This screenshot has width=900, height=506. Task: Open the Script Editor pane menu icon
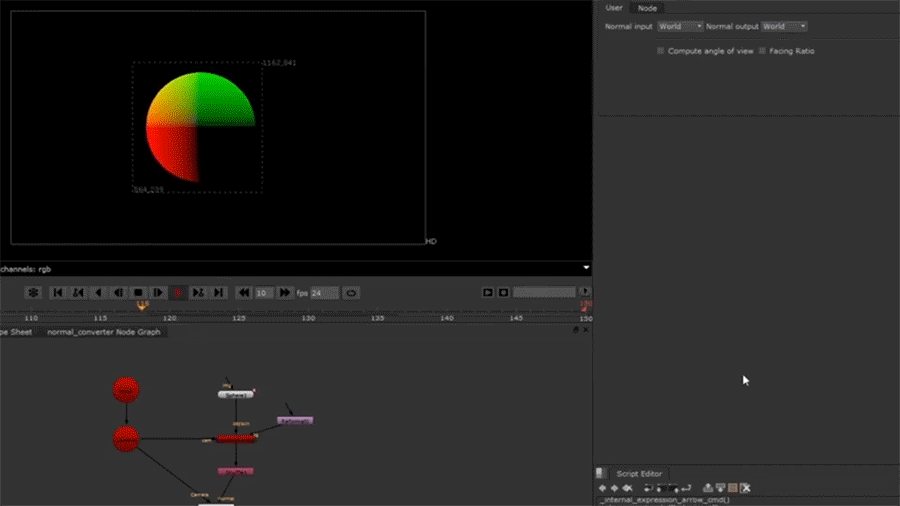point(600,473)
